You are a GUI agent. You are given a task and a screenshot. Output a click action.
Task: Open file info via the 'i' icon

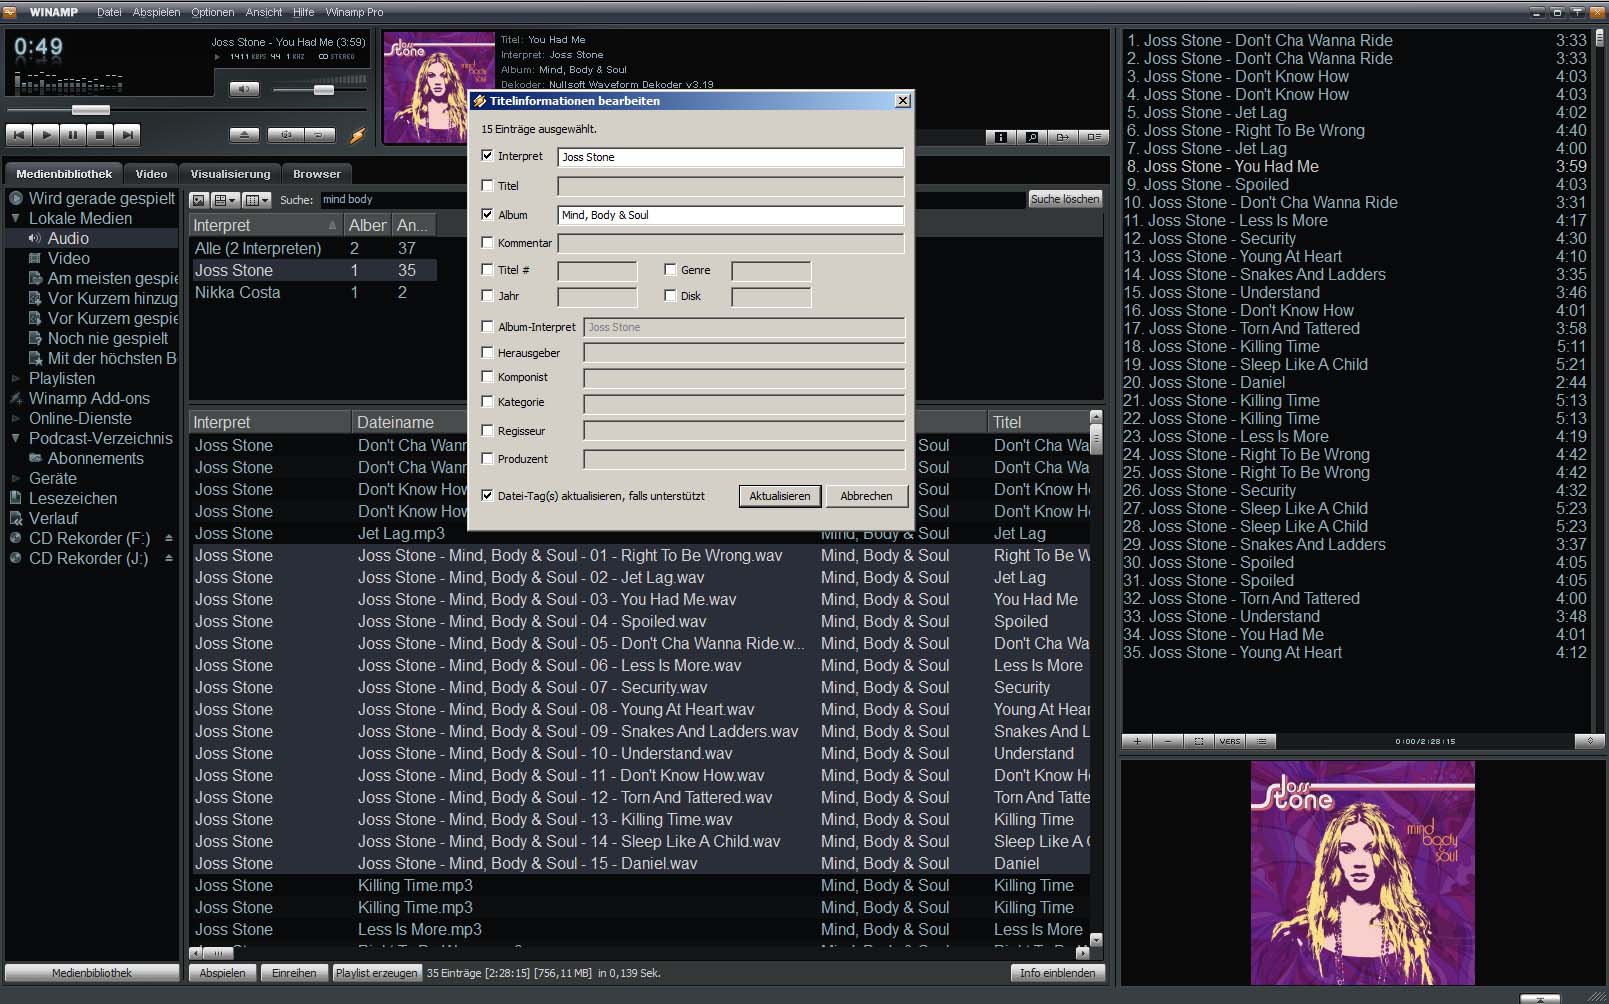(x=1000, y=137)
